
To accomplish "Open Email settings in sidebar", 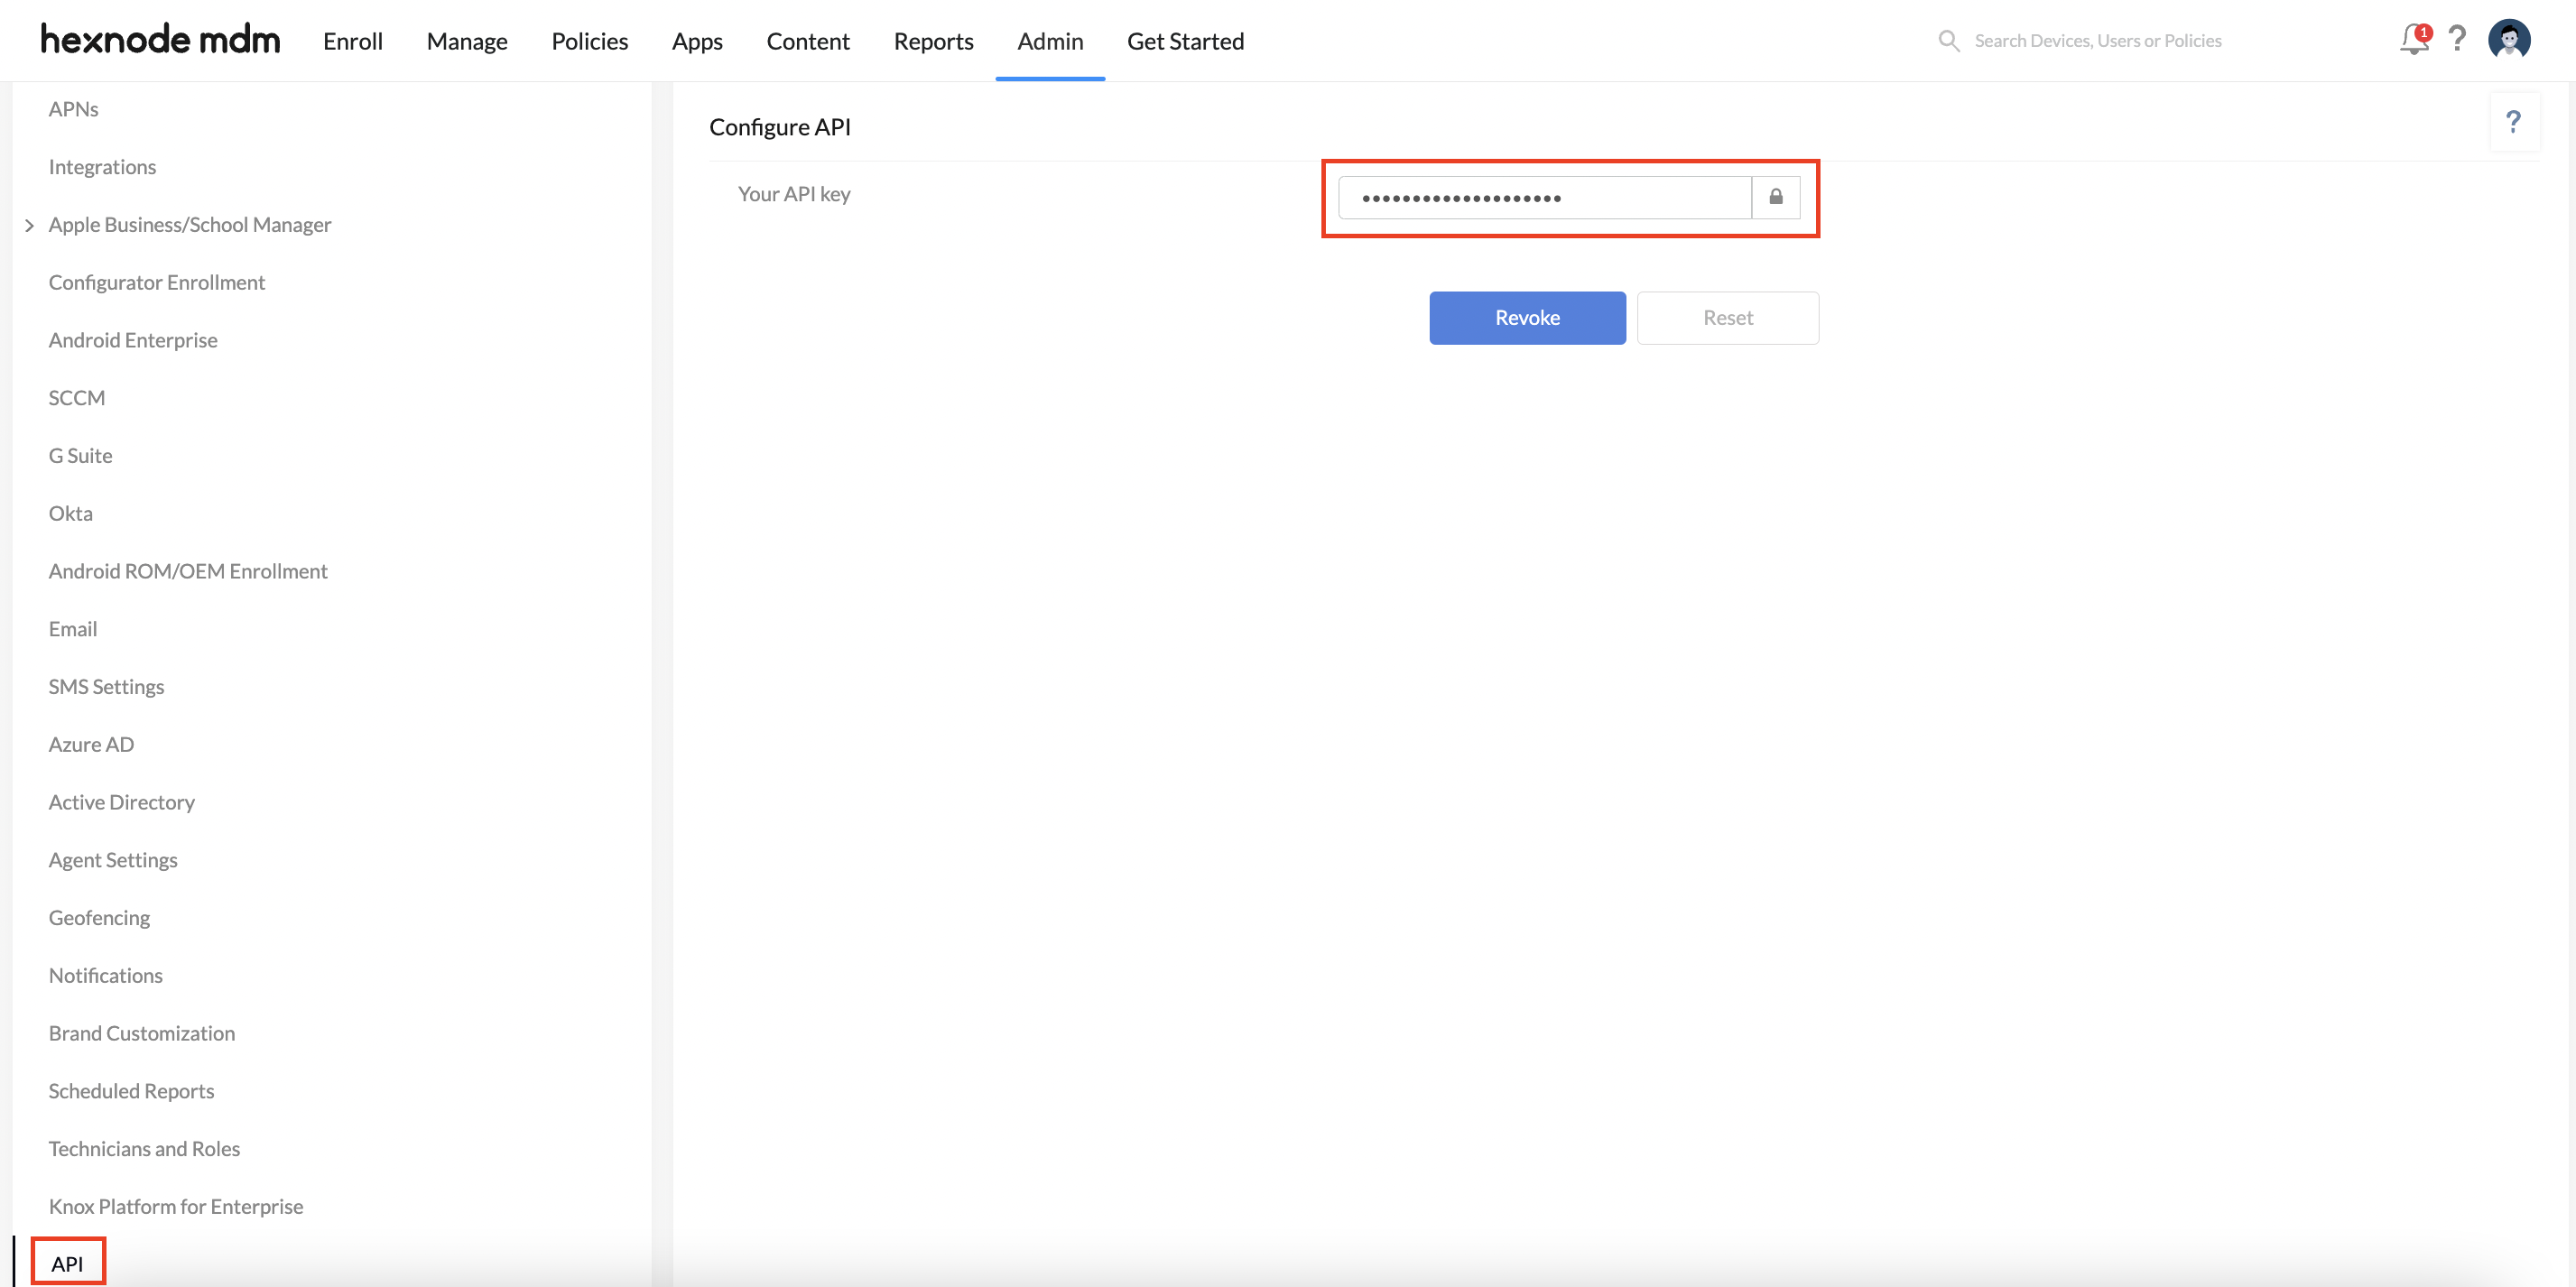I will pyautogui.click(x=73, y=629).
